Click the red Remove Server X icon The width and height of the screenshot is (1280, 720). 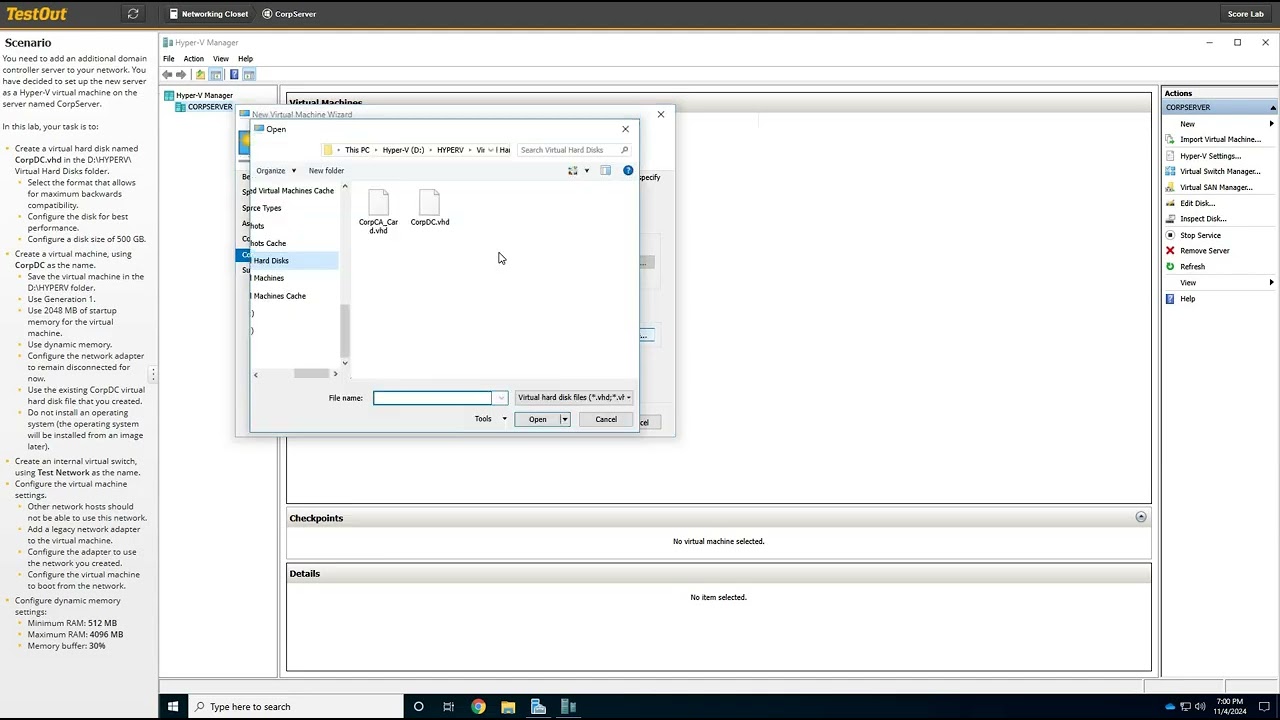pos(1170,251)
